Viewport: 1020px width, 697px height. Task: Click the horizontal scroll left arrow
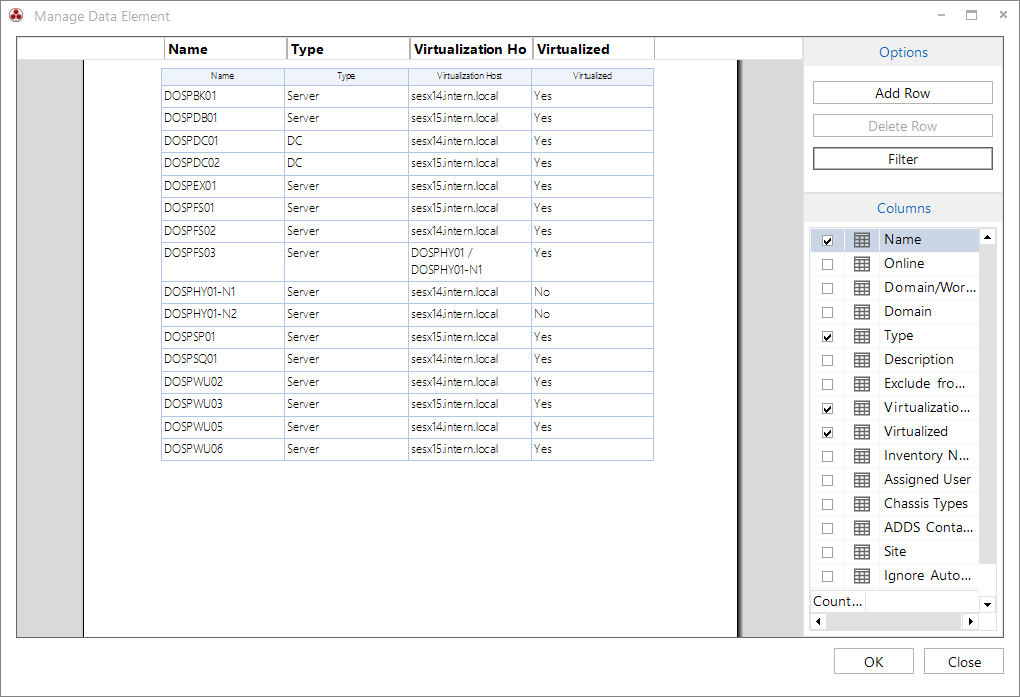pos(818,622)
